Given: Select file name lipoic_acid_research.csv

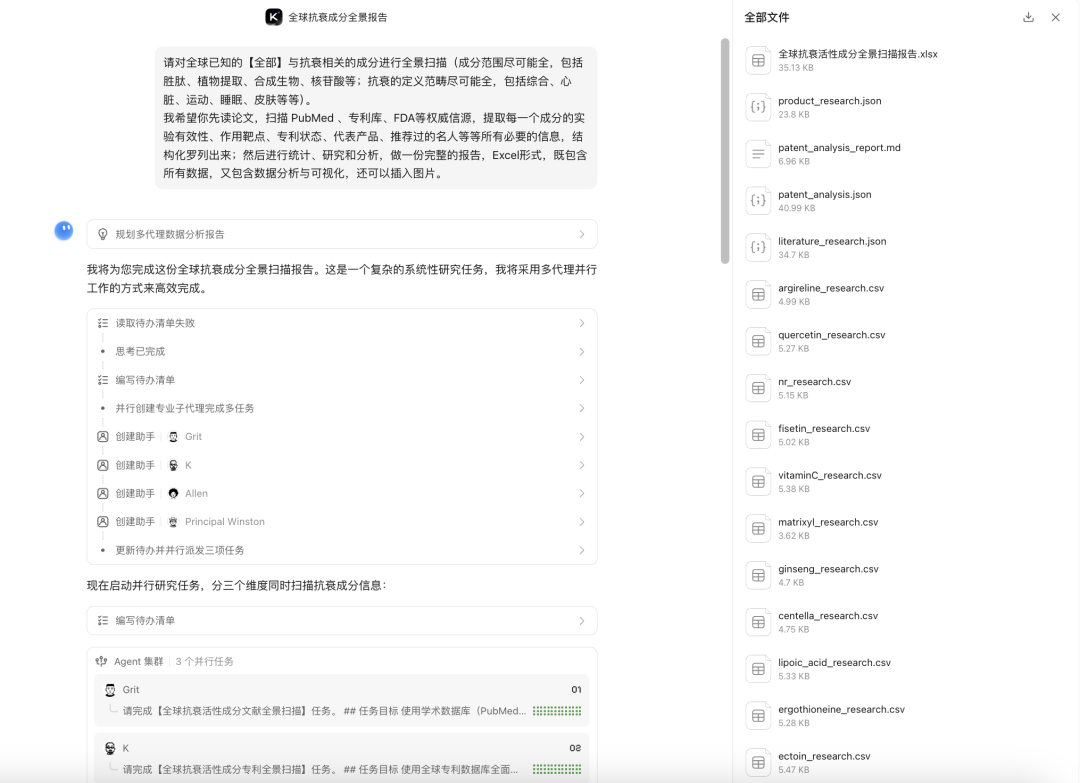Looking at the screenshot, I should tap(834, 662).
